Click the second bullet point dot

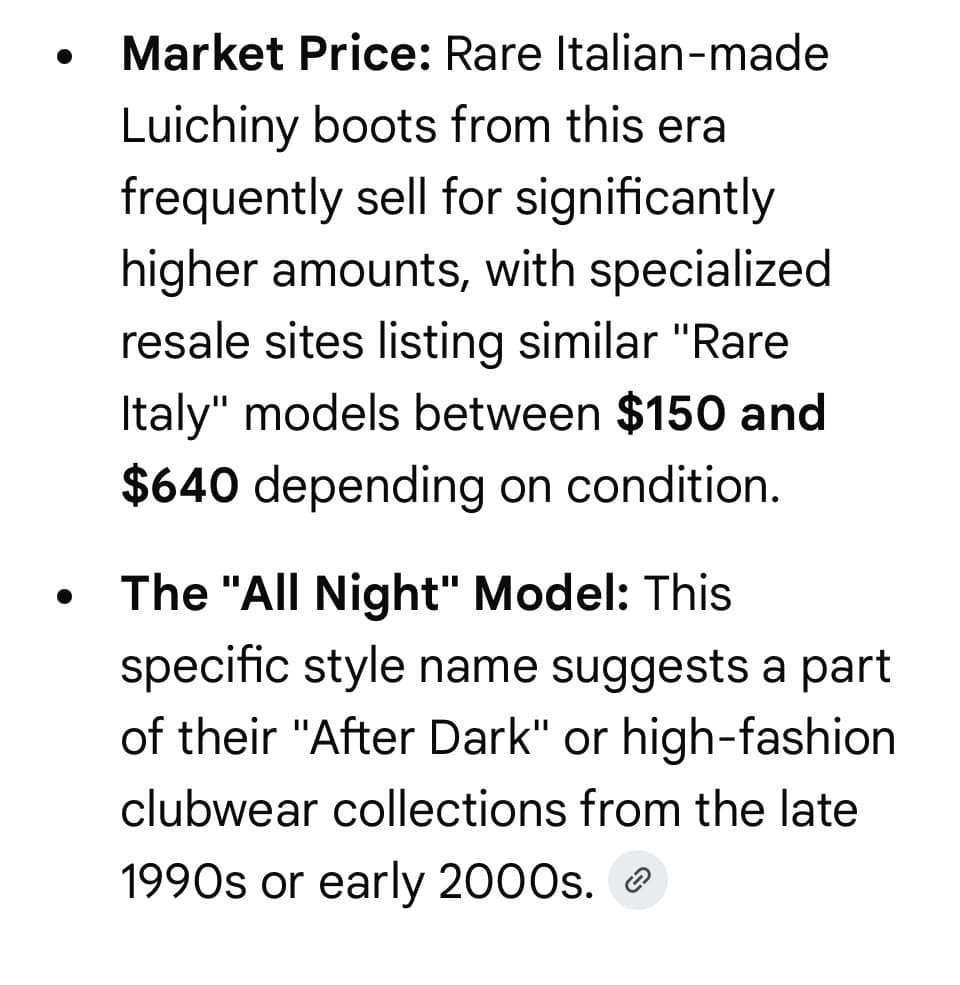66,598
